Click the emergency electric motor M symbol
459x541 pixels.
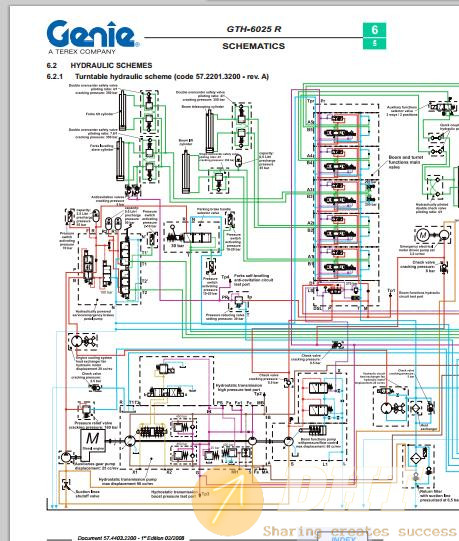(x=423, y=235)
